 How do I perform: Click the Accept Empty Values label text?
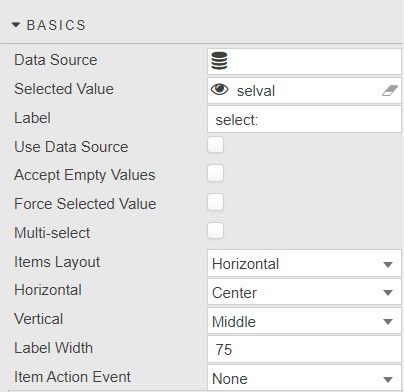(x=85, y=175)
